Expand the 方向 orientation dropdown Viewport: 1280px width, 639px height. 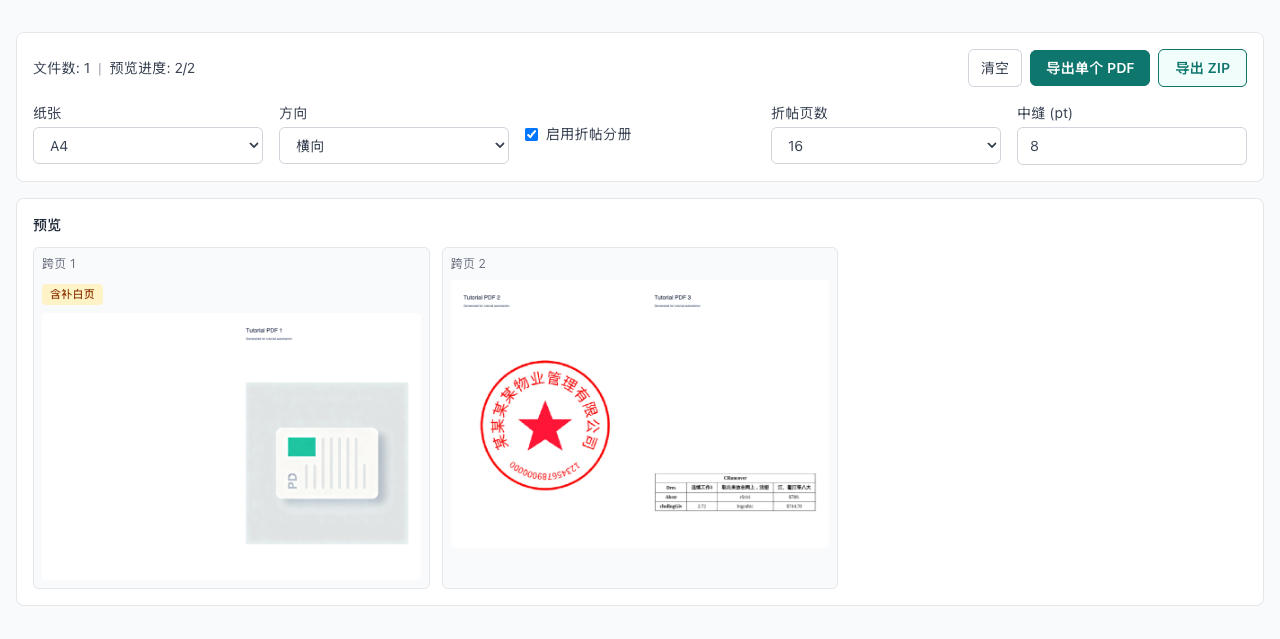pos(393,146)
